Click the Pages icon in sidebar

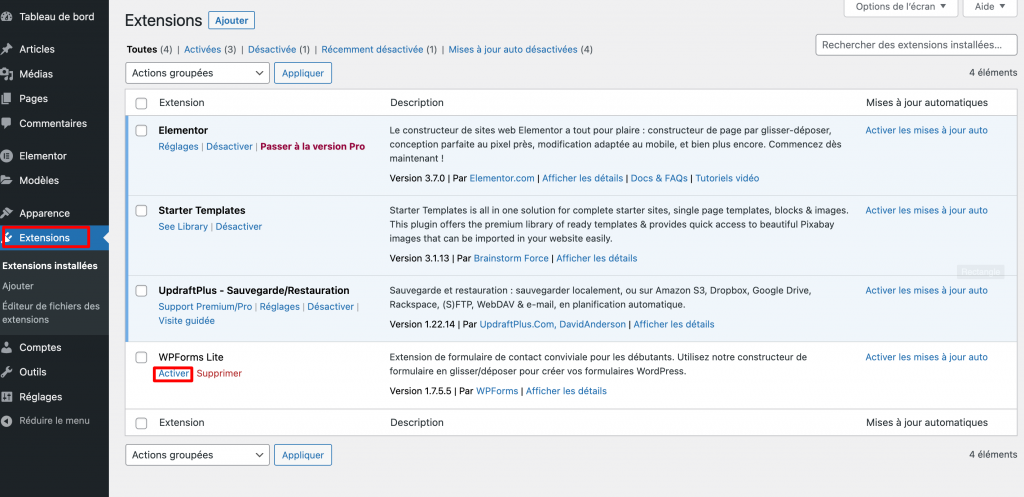(7, 99)
